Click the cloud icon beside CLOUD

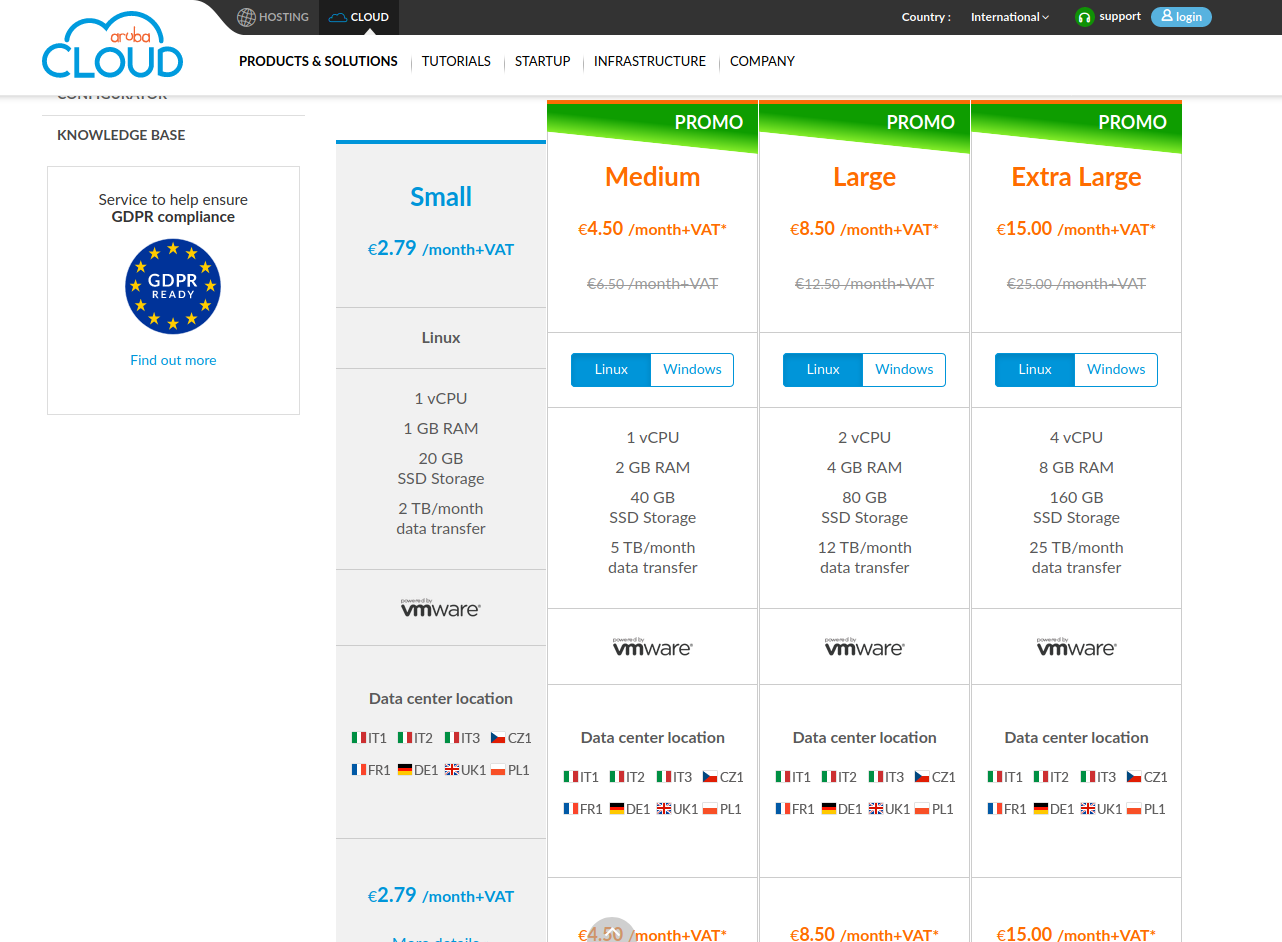pos(338,17)
